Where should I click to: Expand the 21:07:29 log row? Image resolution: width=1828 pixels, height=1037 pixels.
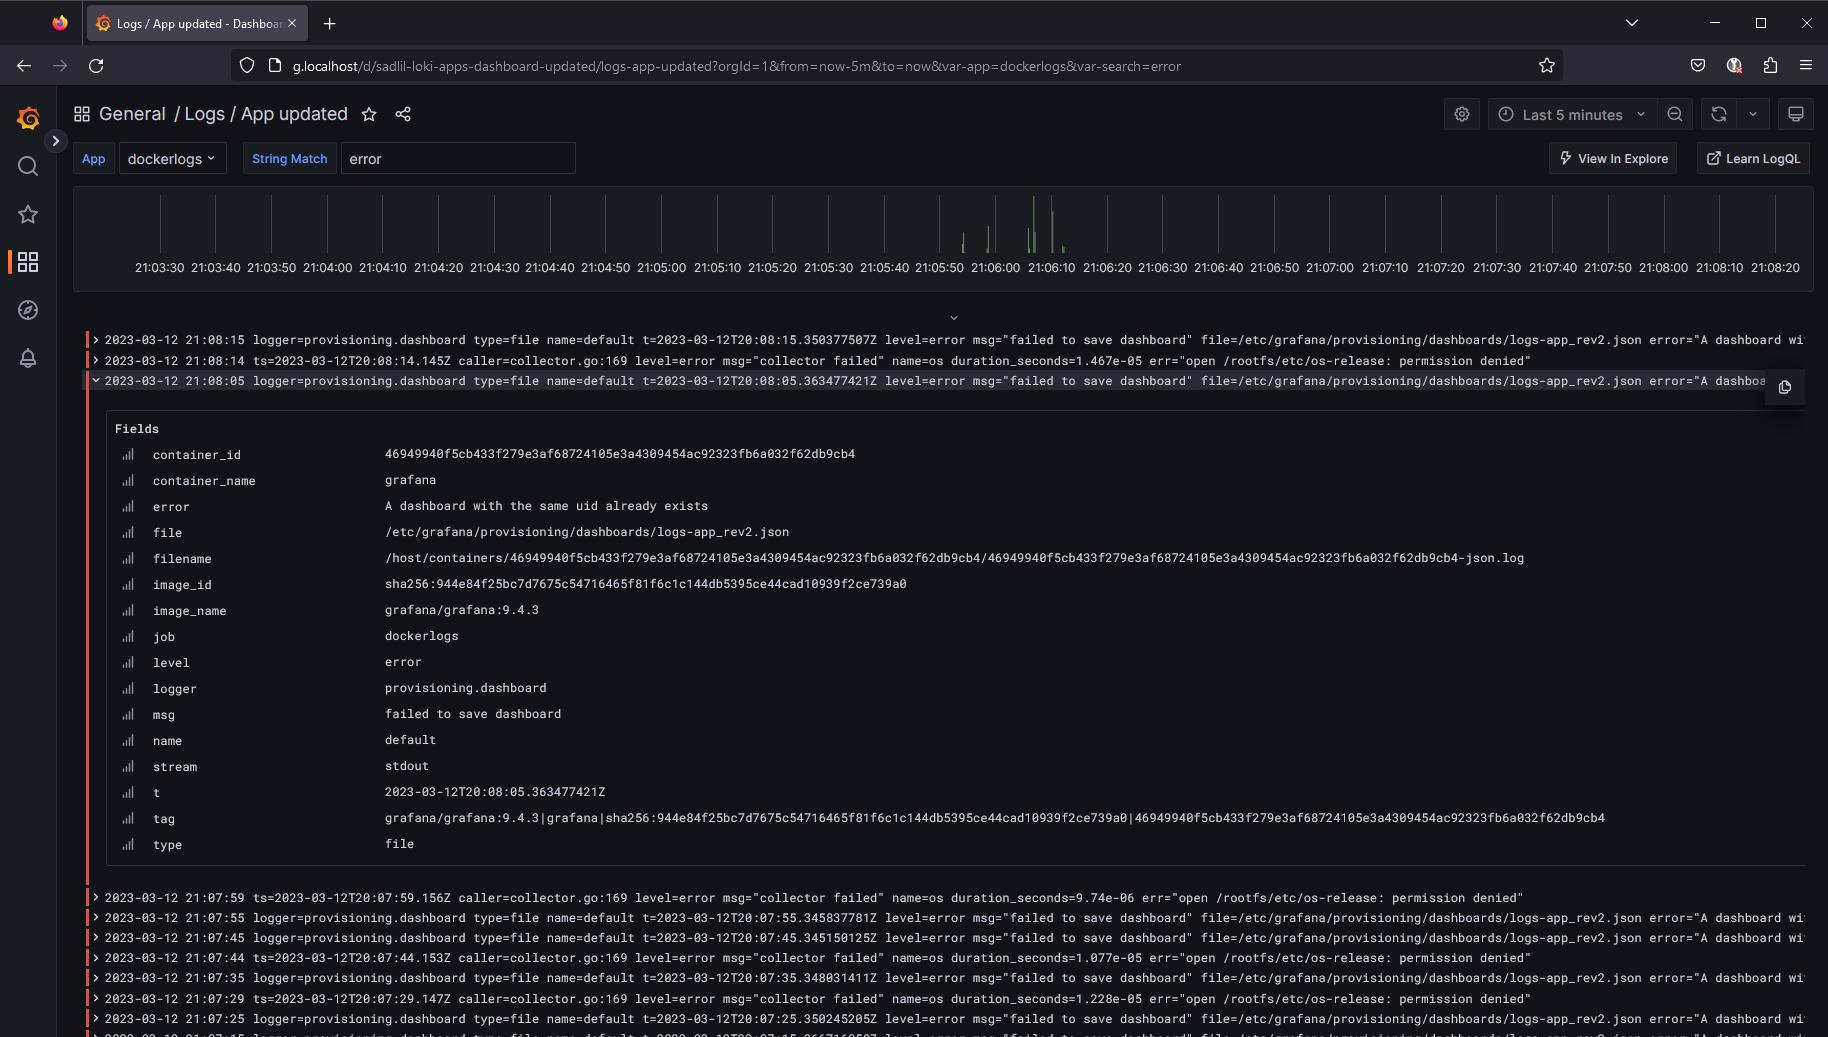(96, 999)
